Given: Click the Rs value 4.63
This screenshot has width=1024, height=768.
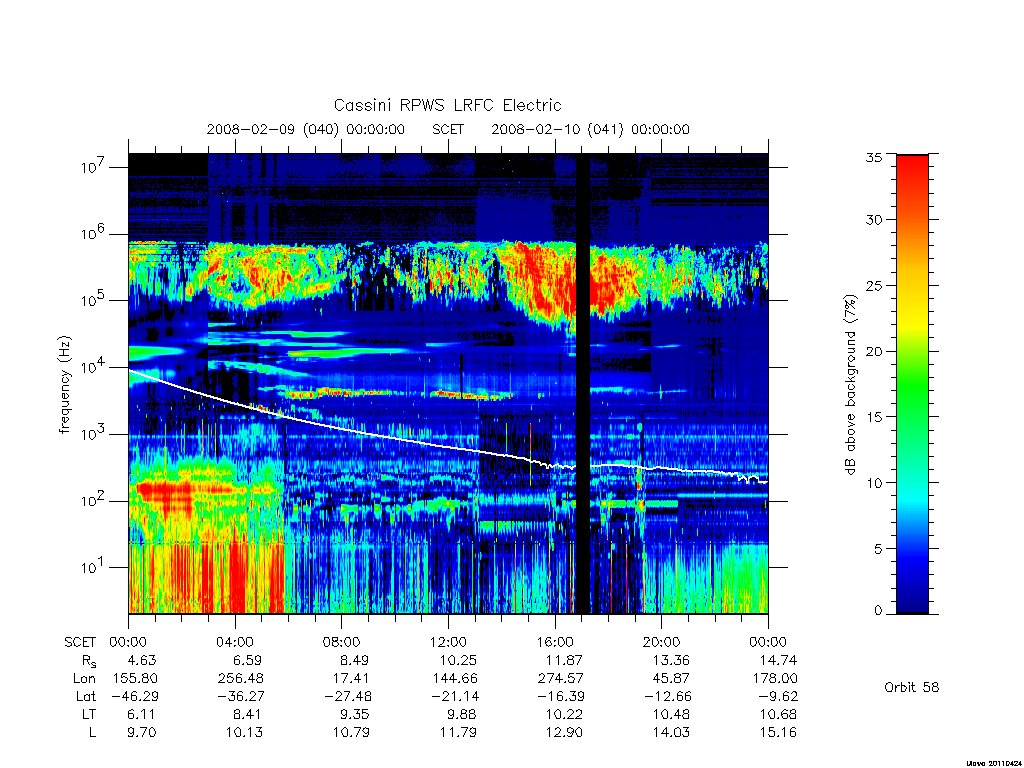Looking at the screenshot, I should 142,660.
